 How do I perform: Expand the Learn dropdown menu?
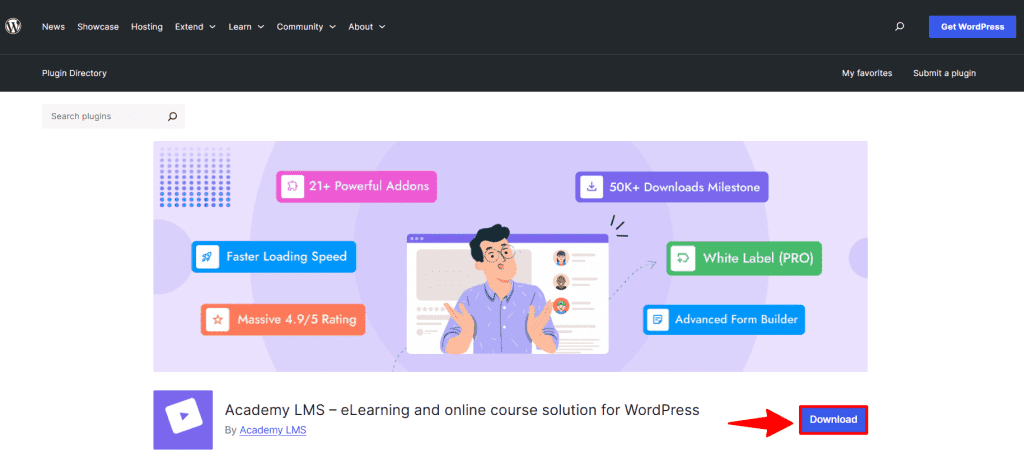tap(246, 27)
